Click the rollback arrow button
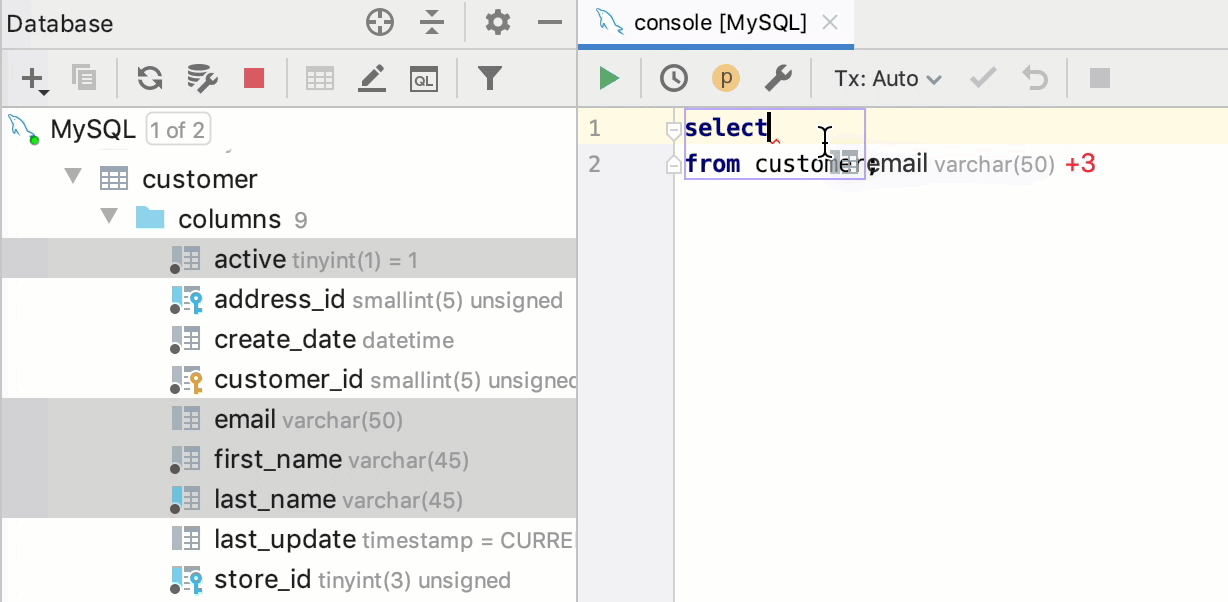The height and width of the screenshot is (602, 1228). pos(1035,78)
